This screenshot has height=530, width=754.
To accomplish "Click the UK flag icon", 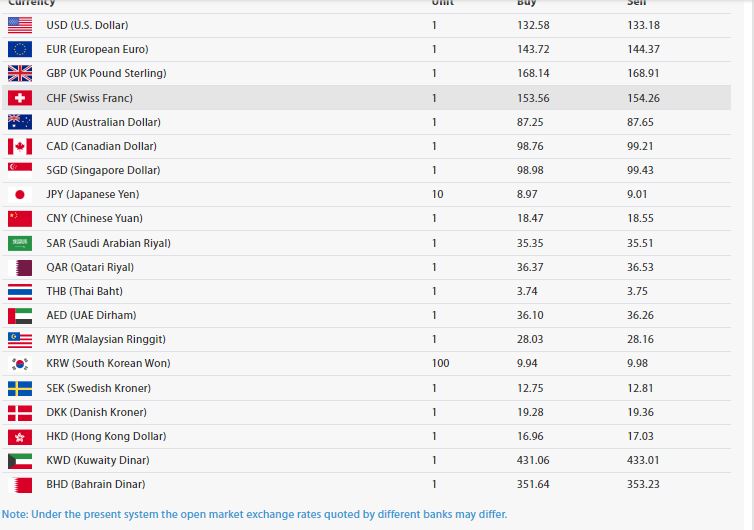I will (20, 73).
